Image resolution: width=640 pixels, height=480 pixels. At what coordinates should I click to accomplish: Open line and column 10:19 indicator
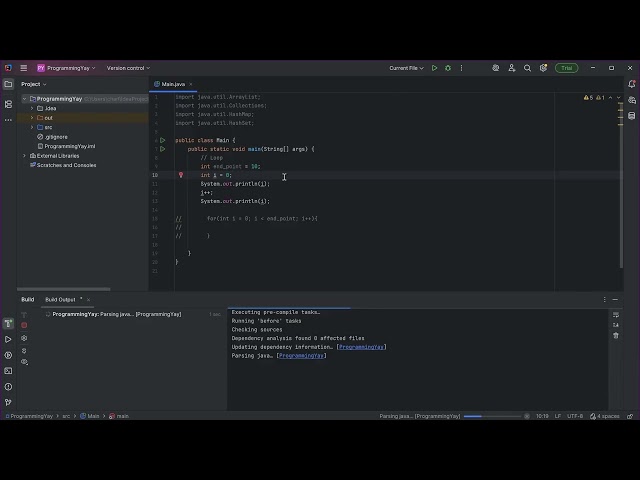coord(542,416)
